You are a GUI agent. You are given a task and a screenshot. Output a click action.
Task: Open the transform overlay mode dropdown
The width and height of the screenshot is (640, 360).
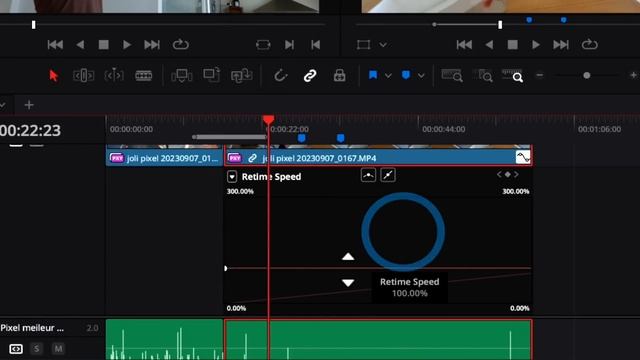pos(383,44)
